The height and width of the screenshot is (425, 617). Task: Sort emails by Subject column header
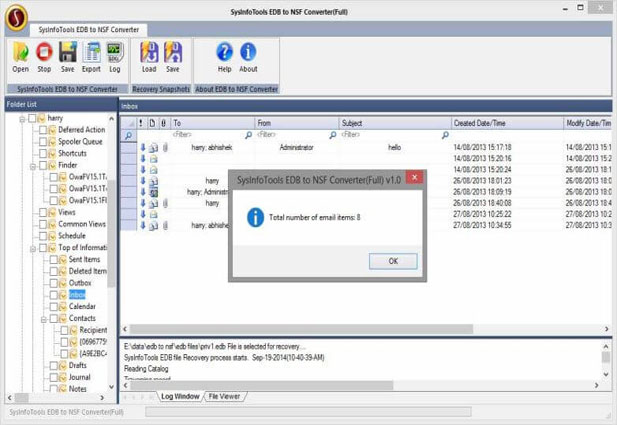click(x=395, y=123)
